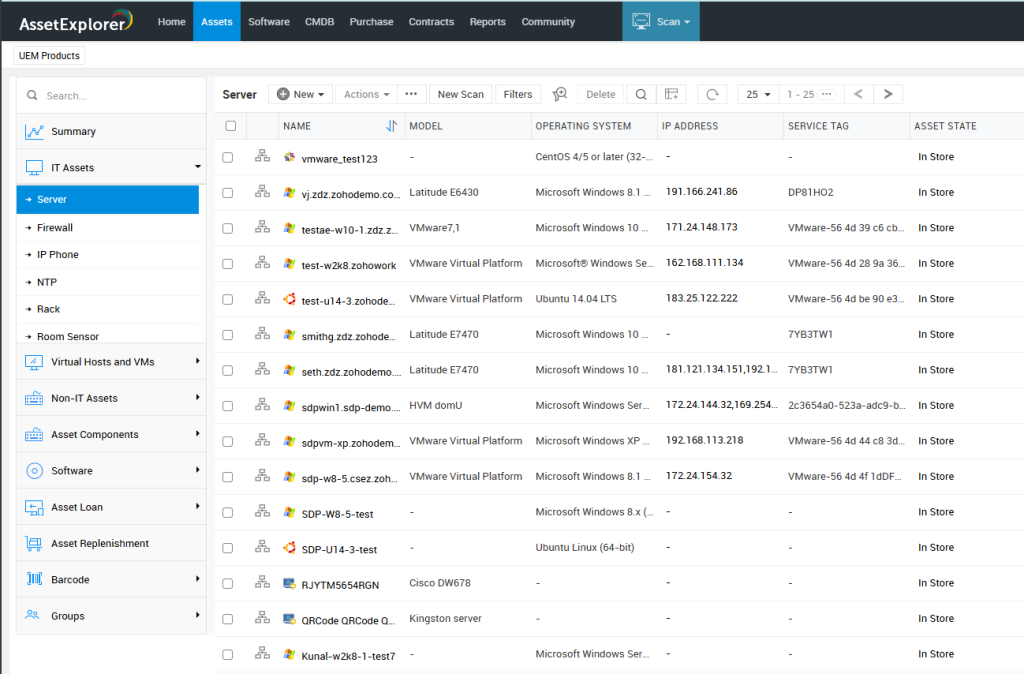
Task: Open the Actions dropdown
Action: (x=366, y=94)
